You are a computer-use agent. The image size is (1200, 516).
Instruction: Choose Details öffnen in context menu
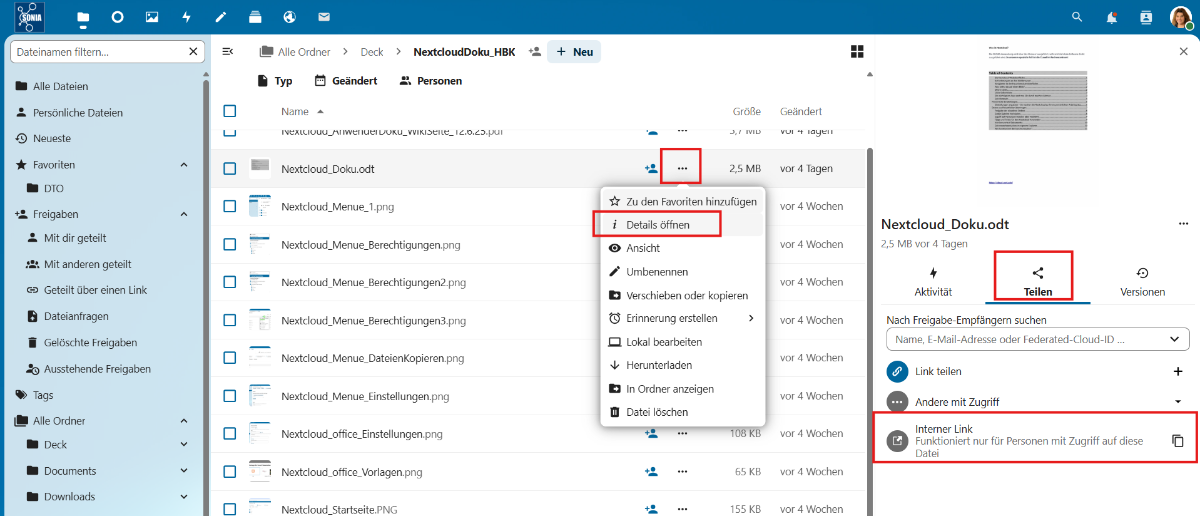click(657, 225)
